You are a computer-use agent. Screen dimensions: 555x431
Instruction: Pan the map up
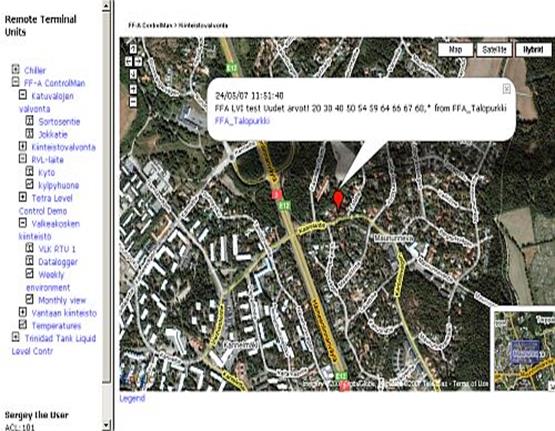coord(133,48)
